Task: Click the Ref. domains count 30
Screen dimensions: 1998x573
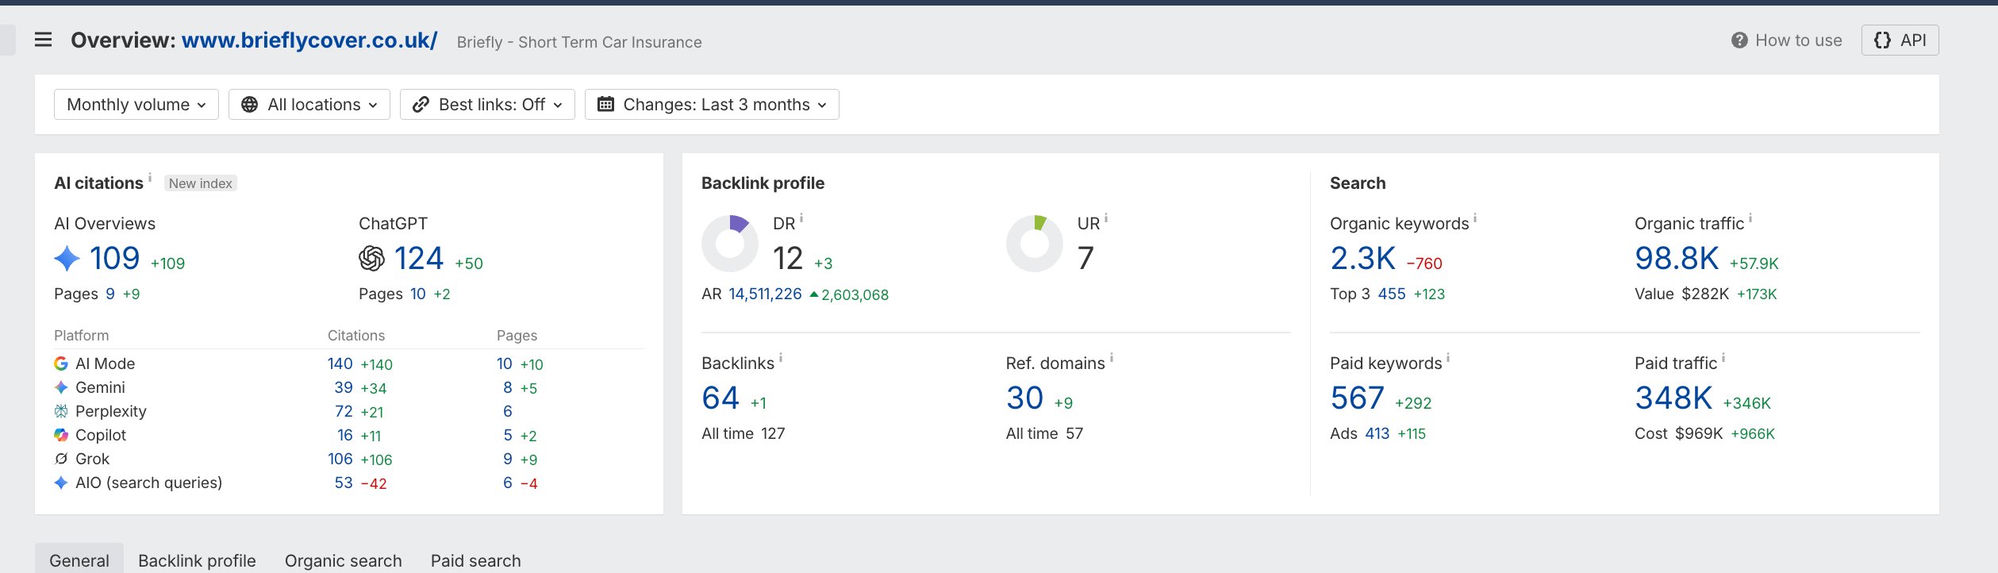Action: [x=1025, y=398]
